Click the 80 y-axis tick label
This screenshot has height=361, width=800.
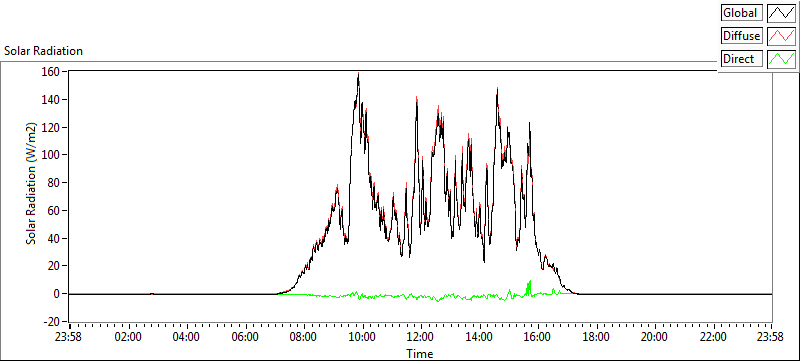pos(54,183)
